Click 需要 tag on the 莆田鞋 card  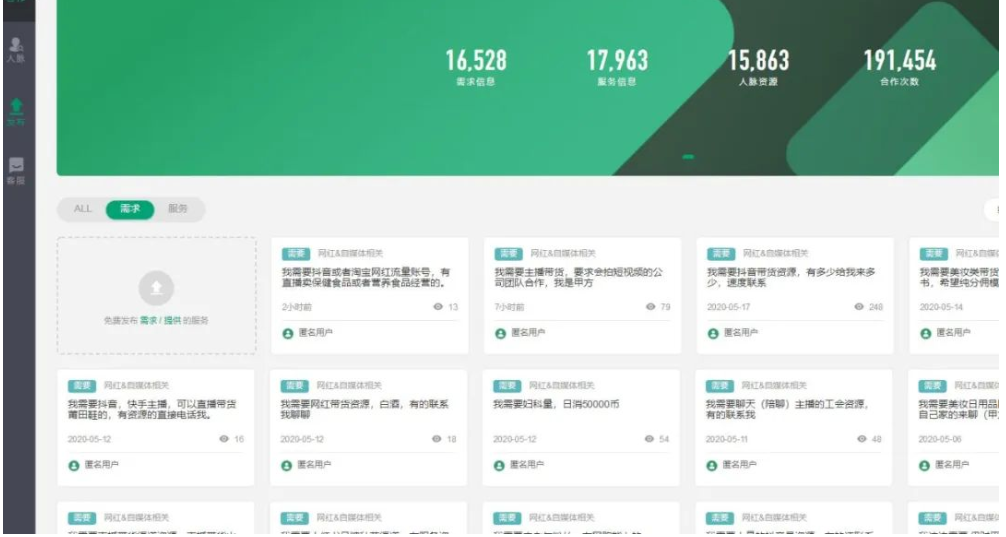coord(82,386)
